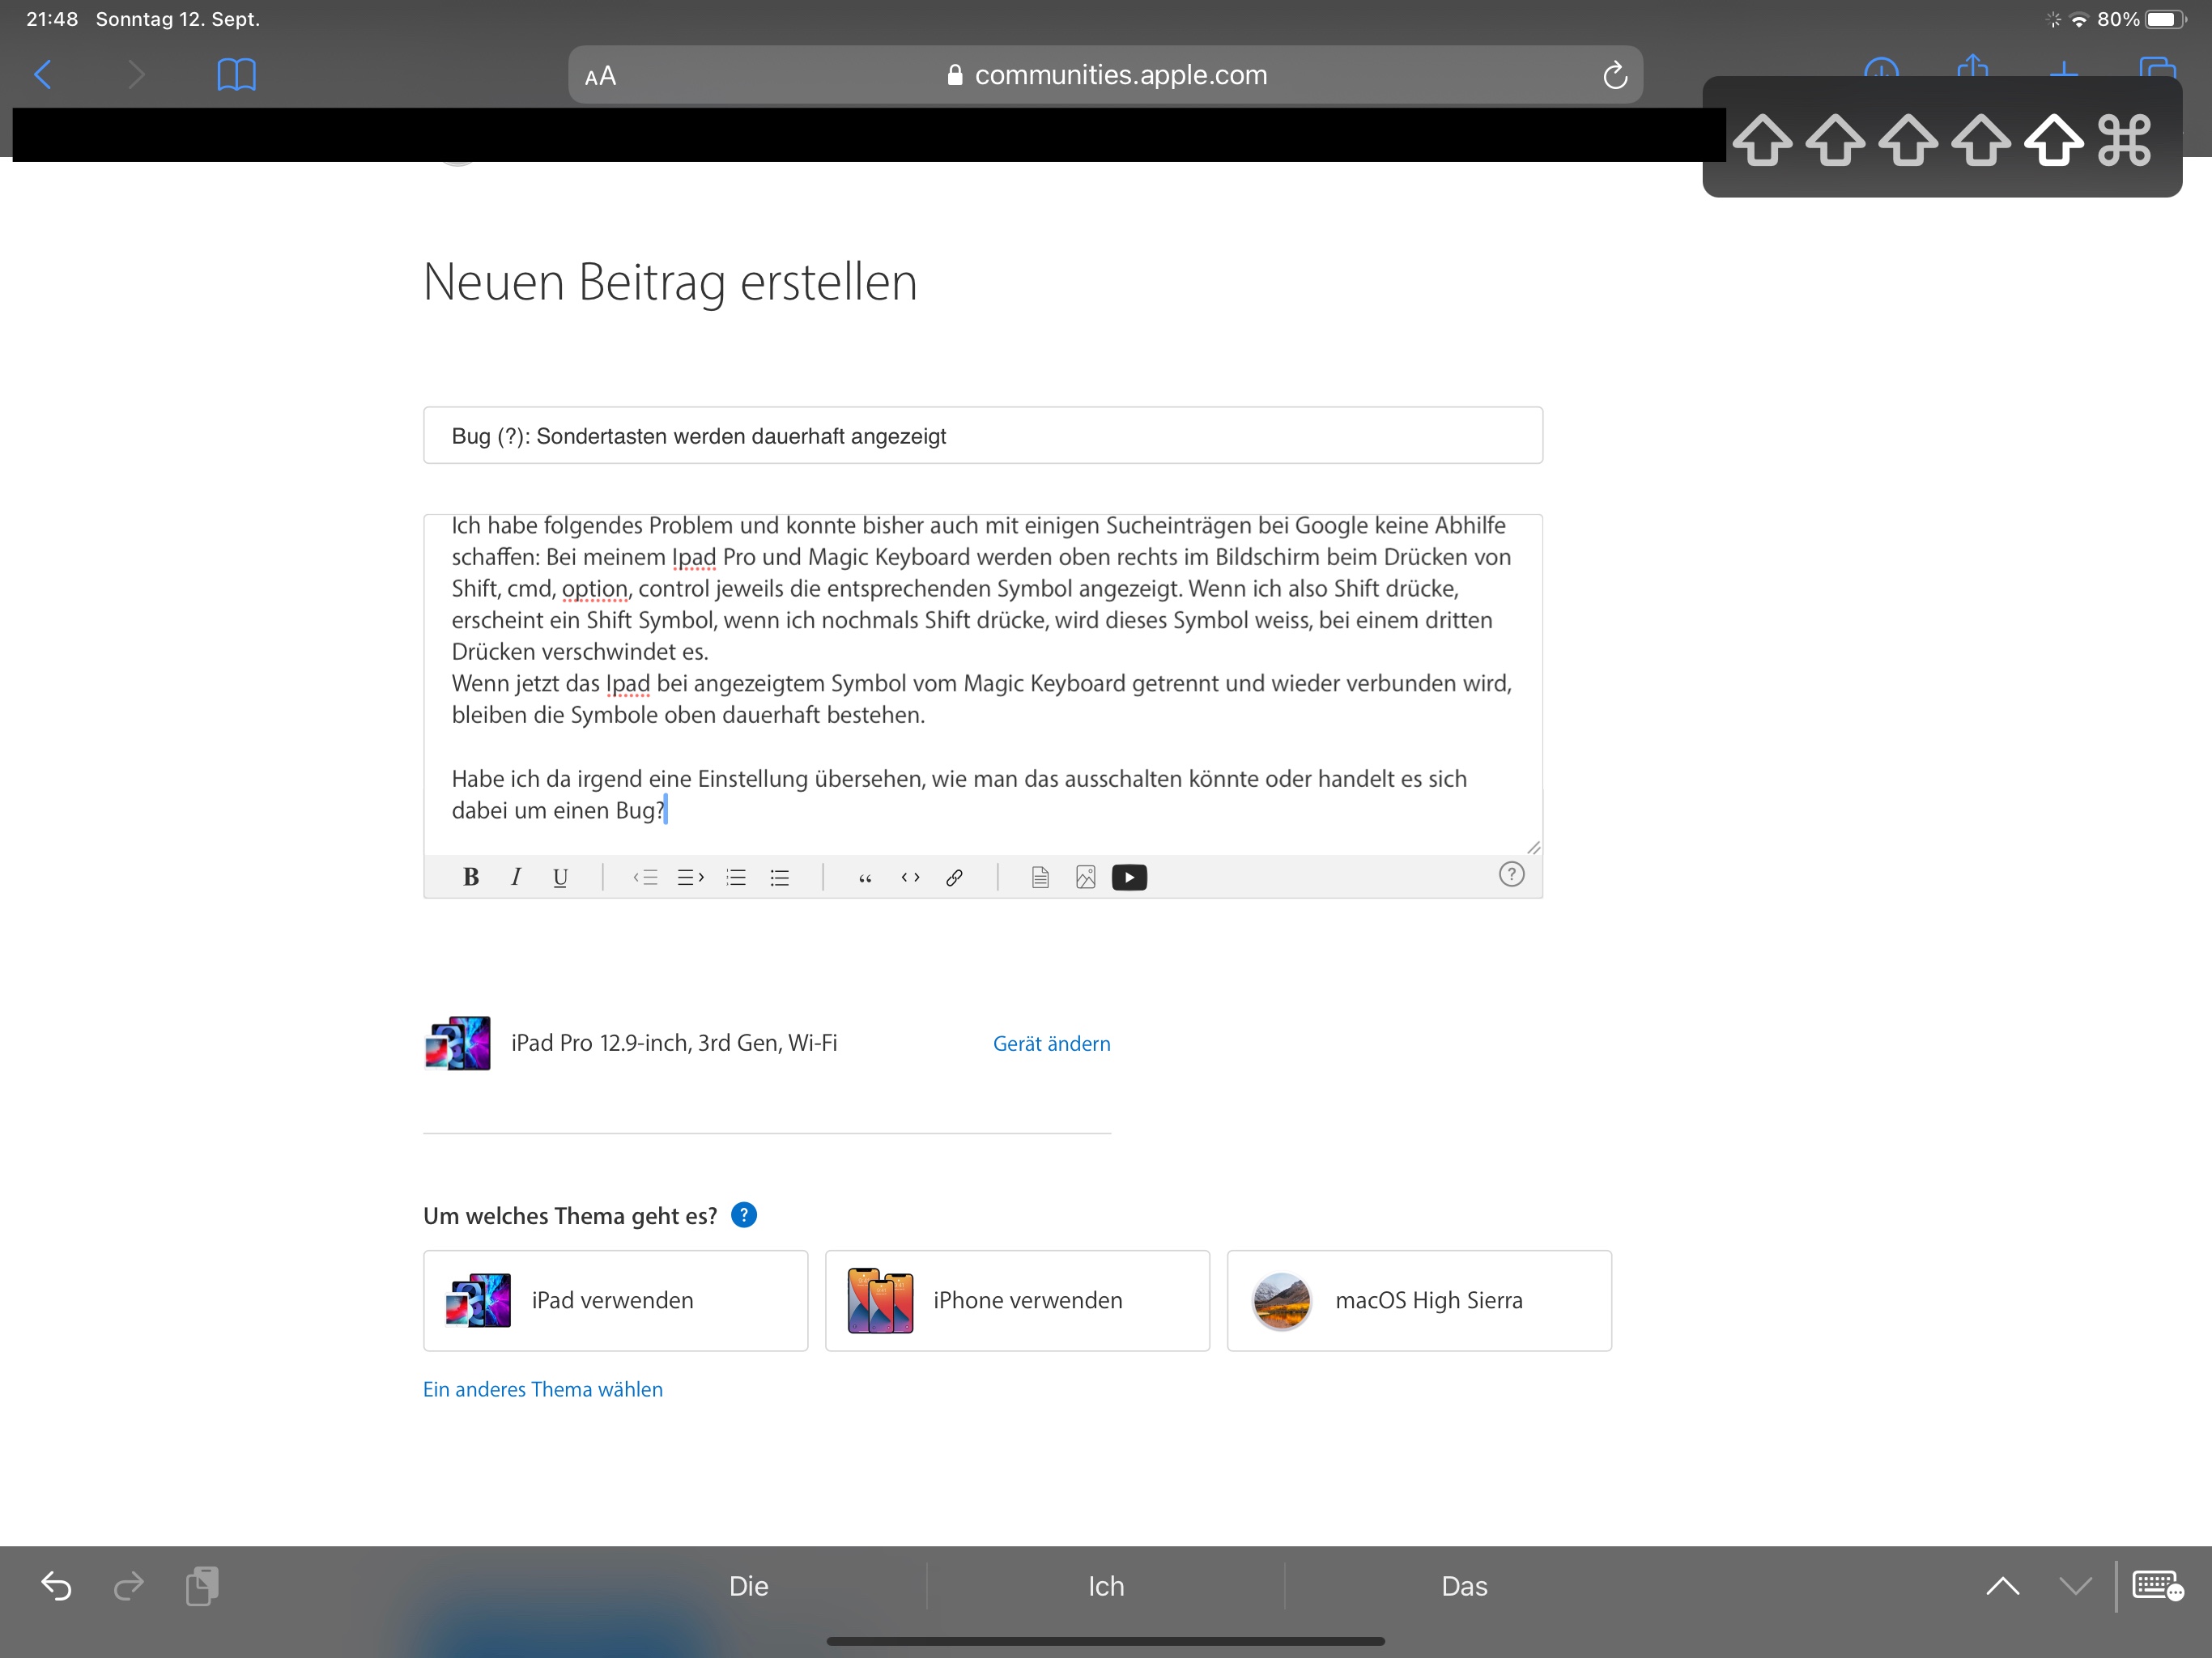
Task: Select the macOS High Sierra topic
Action: click(1418, 1300)
